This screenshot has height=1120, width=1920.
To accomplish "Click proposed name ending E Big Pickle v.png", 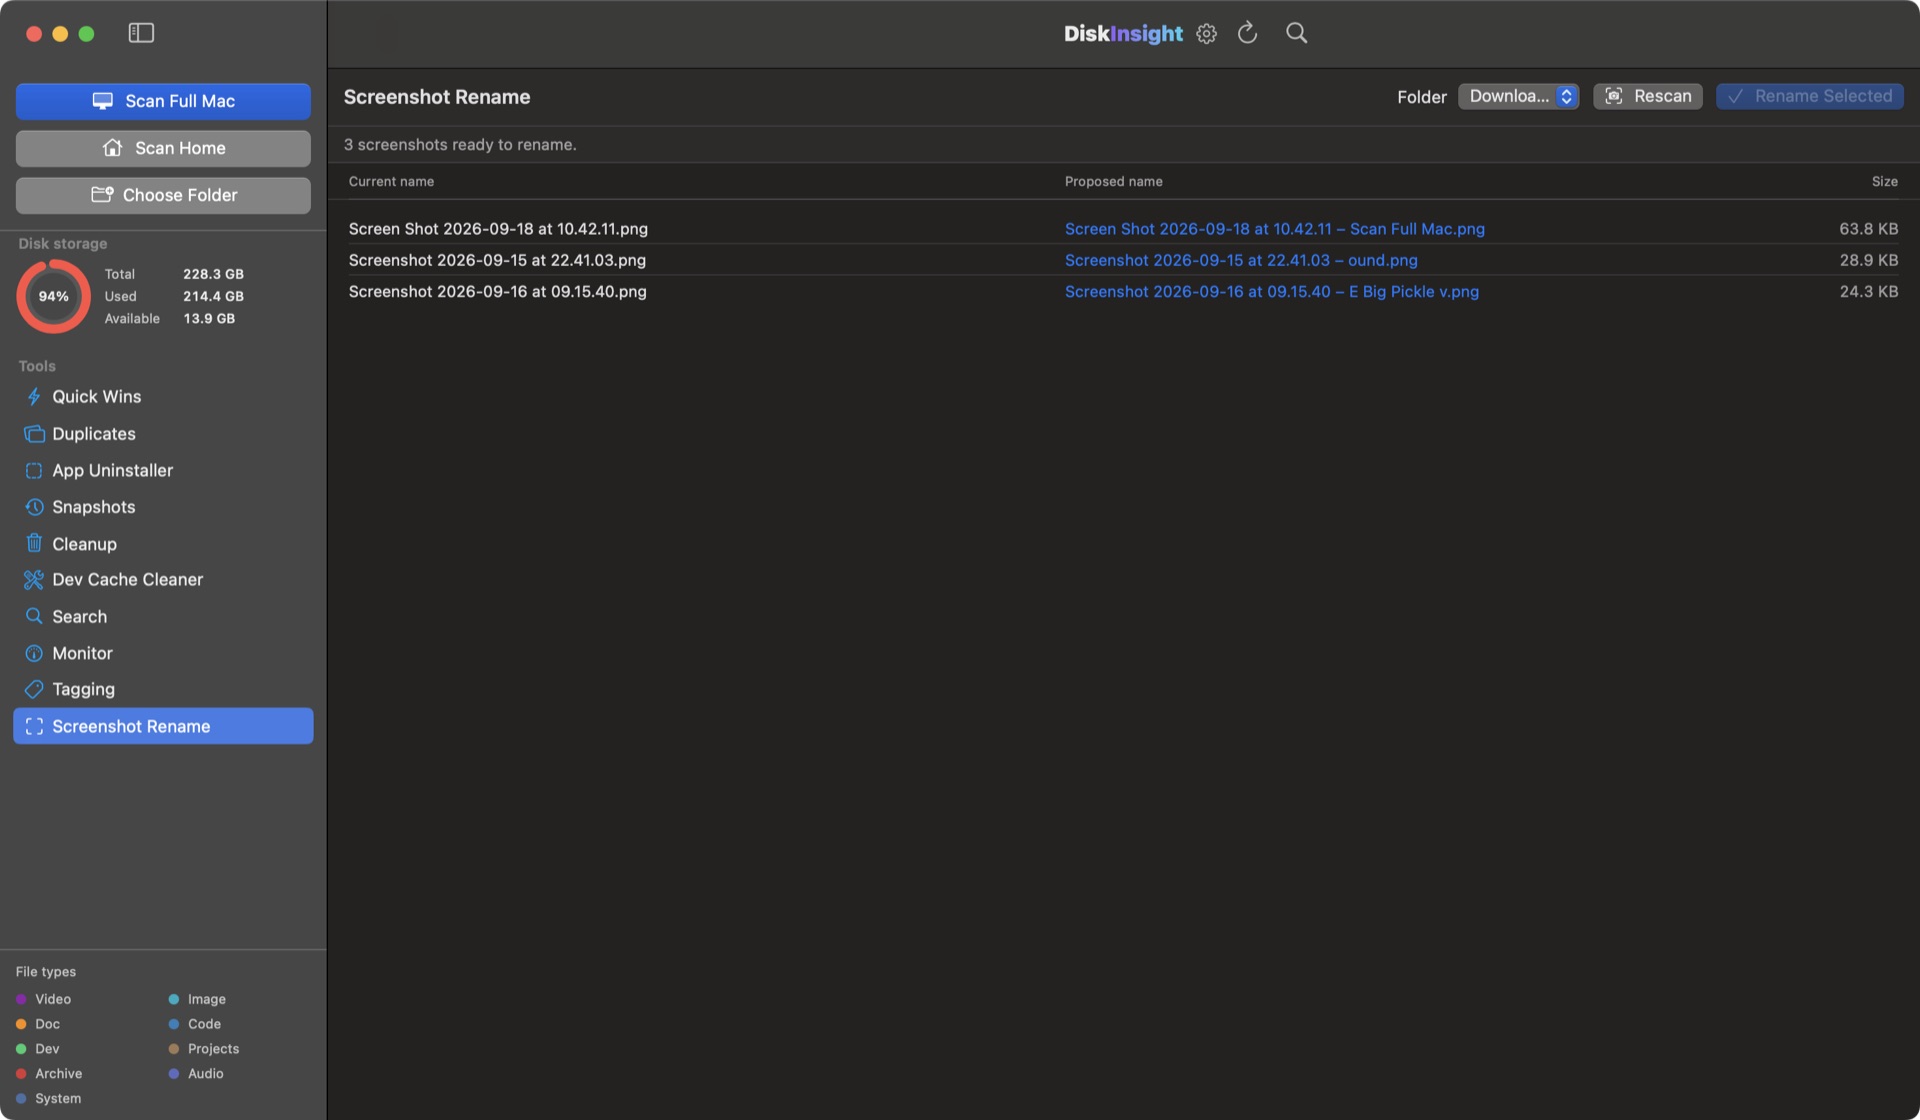I will tap(1271, 292).
